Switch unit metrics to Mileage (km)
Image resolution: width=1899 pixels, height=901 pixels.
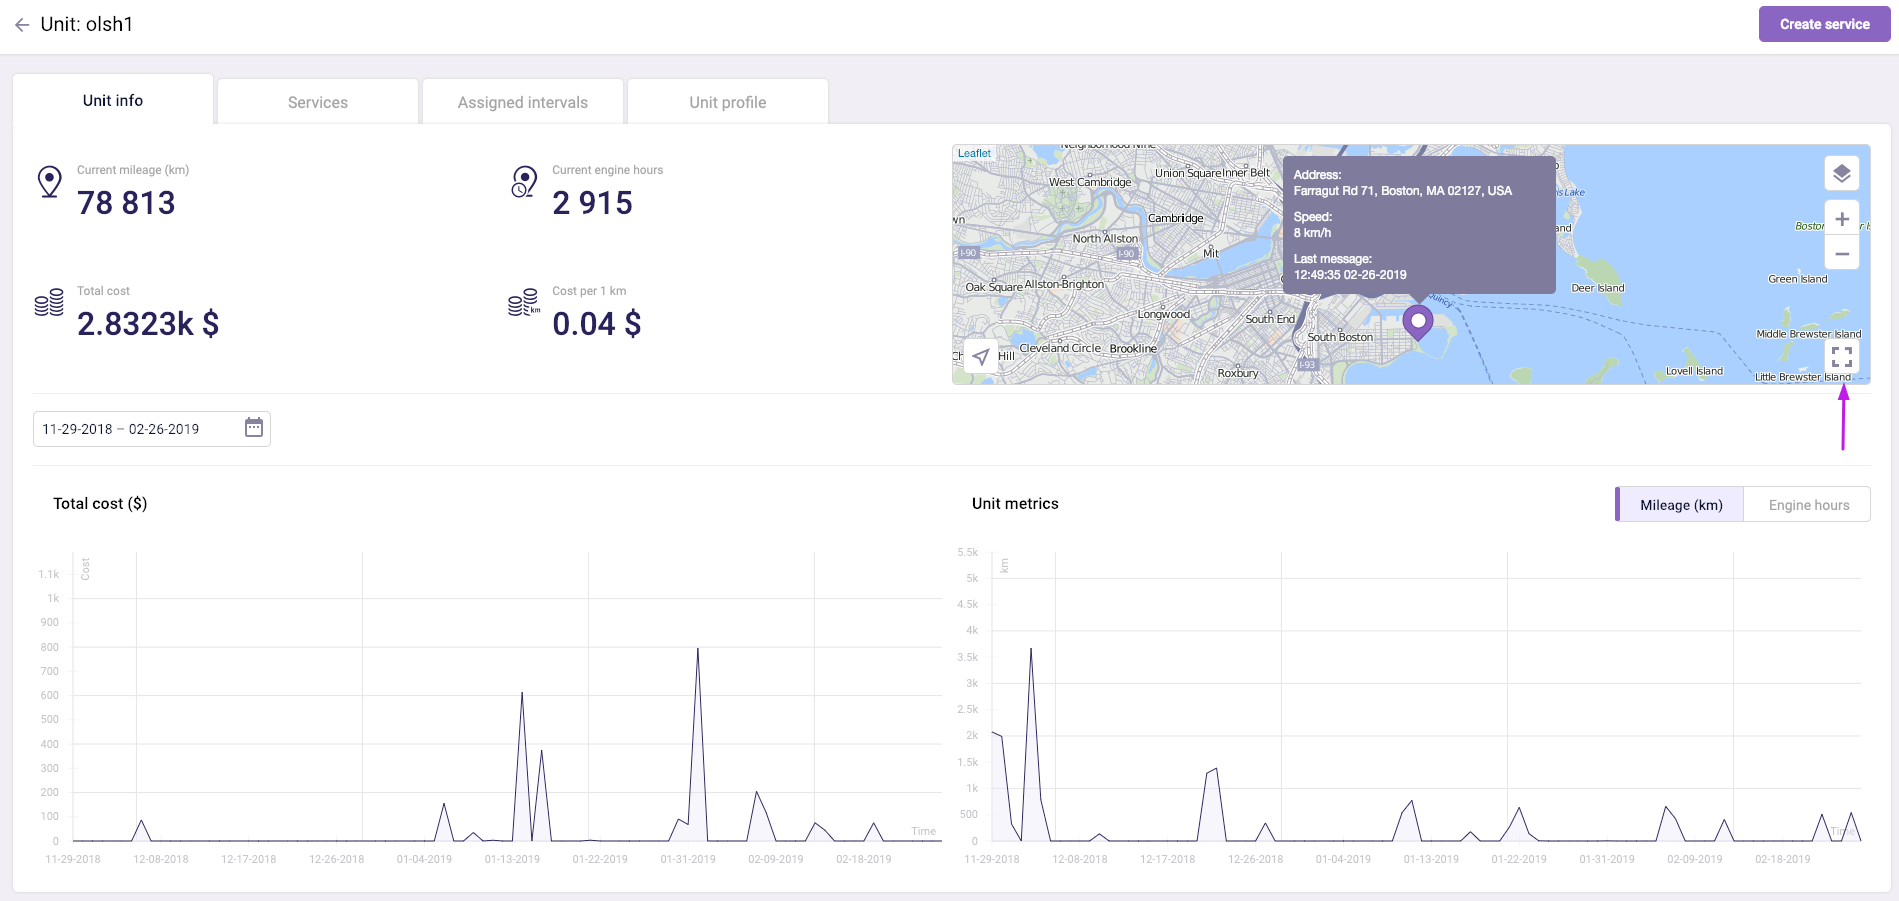pyautogui.click(x=1680, y=505)
